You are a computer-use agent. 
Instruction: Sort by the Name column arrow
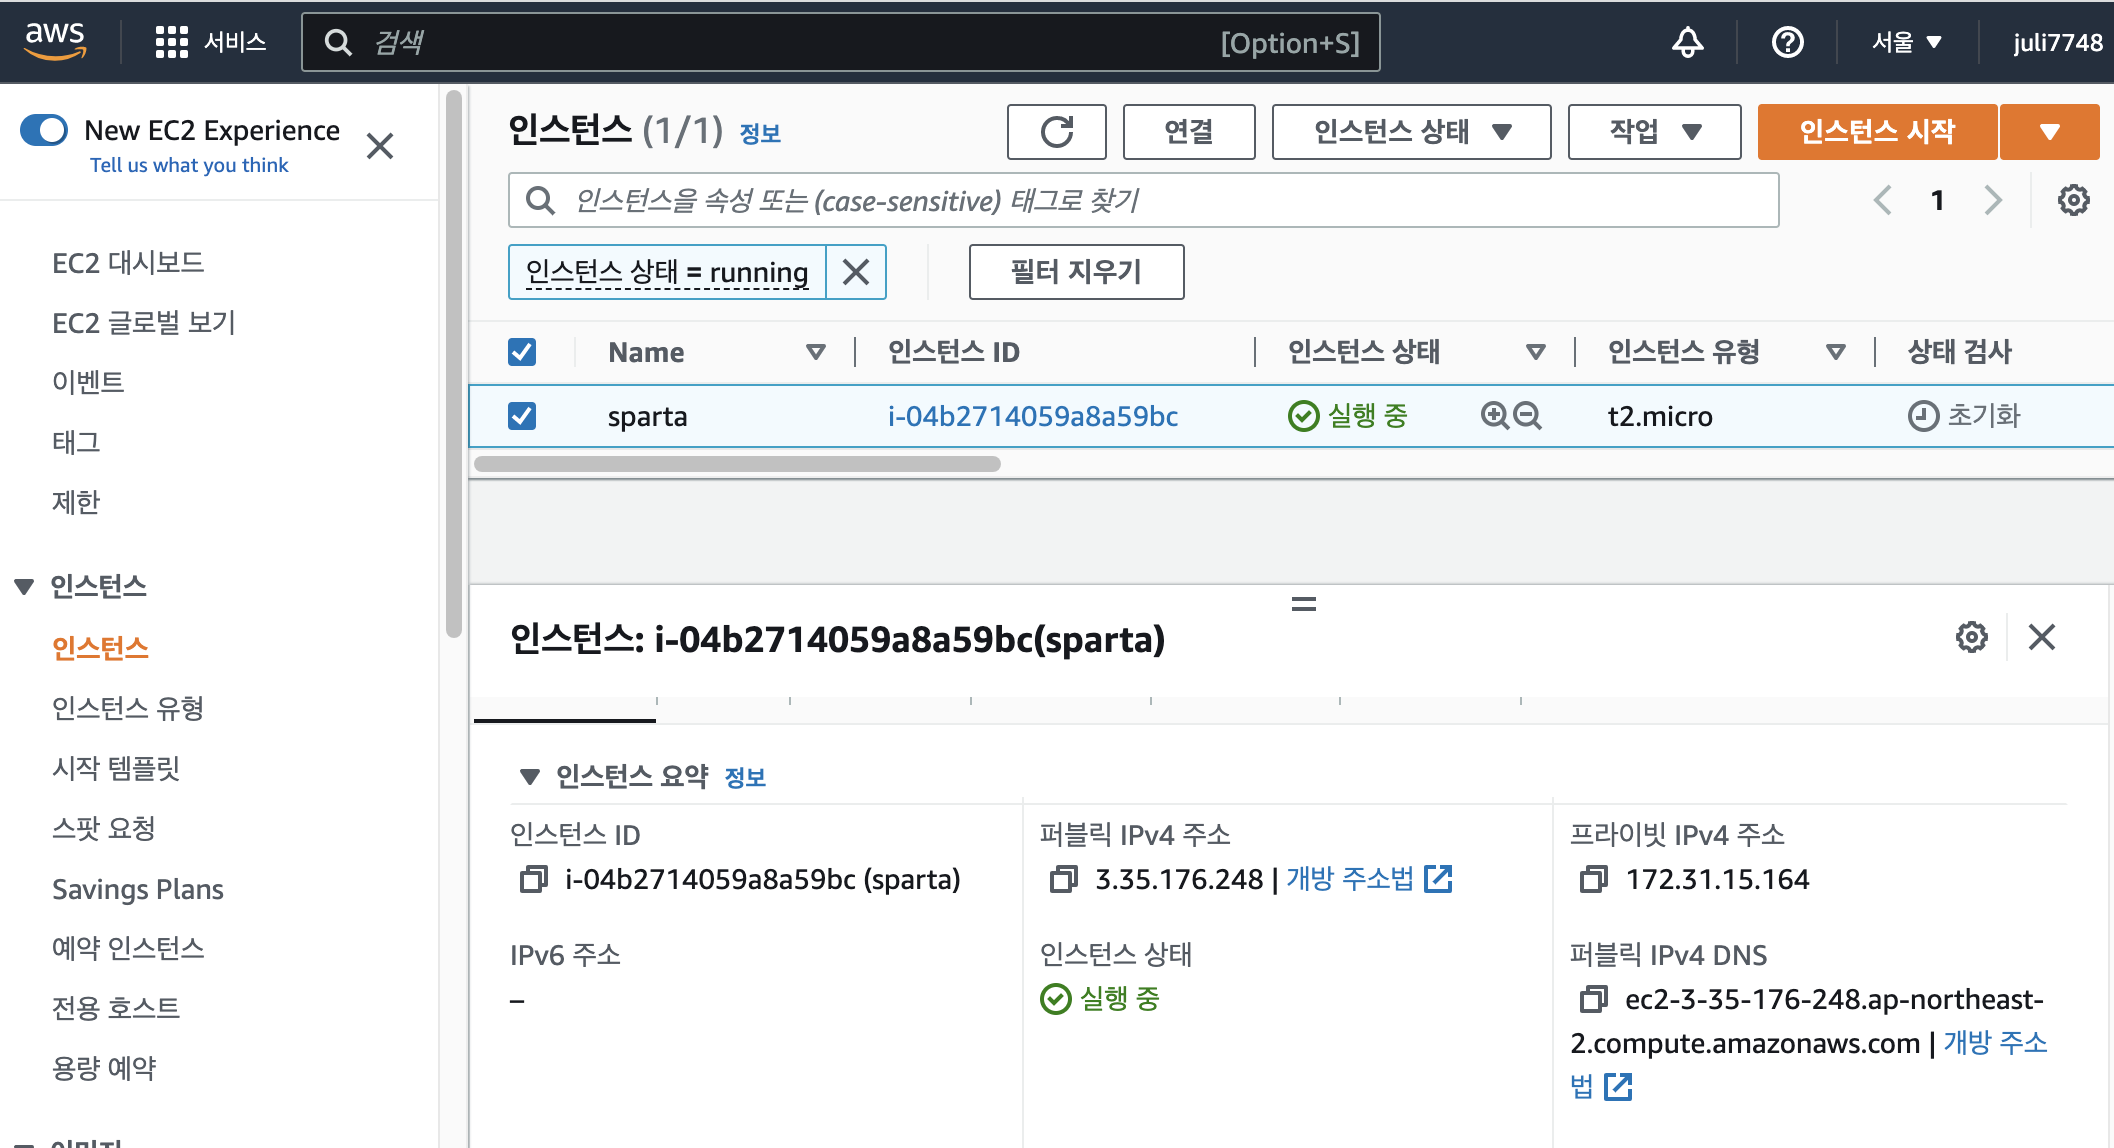tap(816, 352)
